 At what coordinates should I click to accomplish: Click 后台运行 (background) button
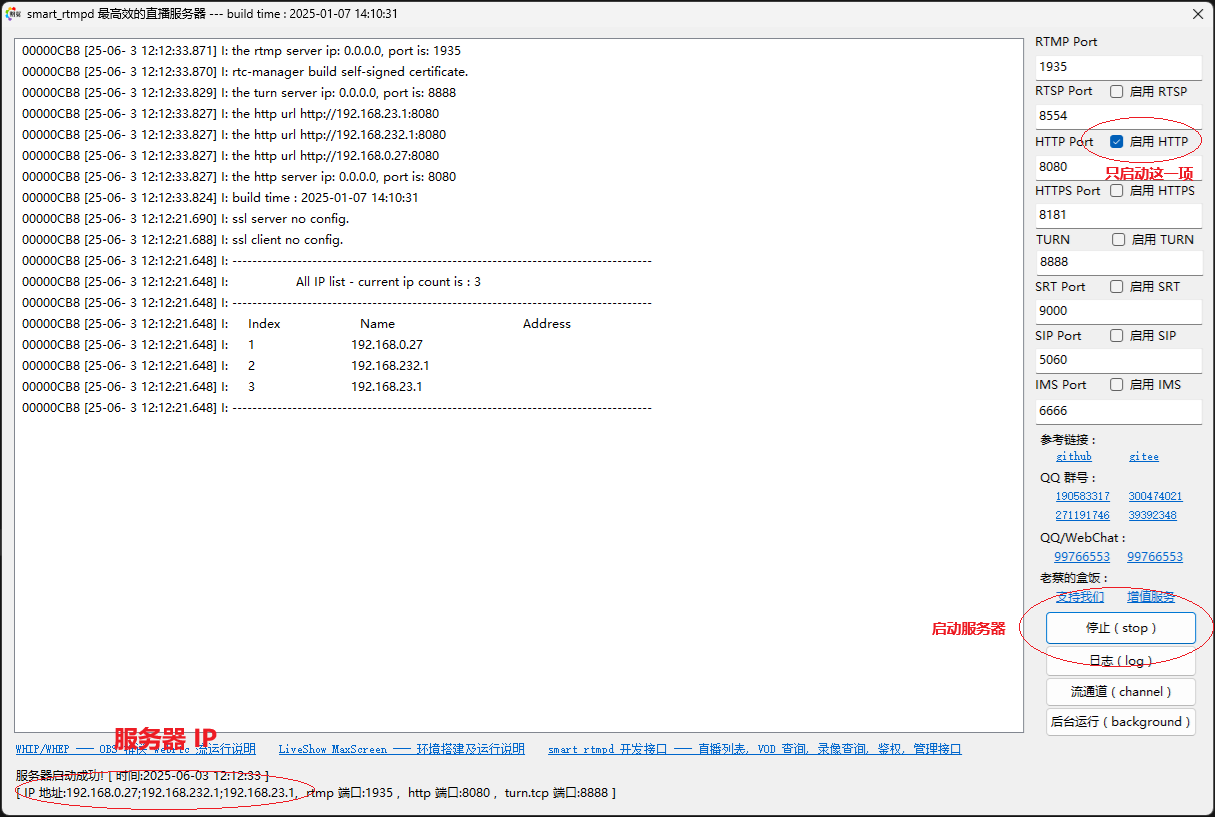[x=1121, y=722]
